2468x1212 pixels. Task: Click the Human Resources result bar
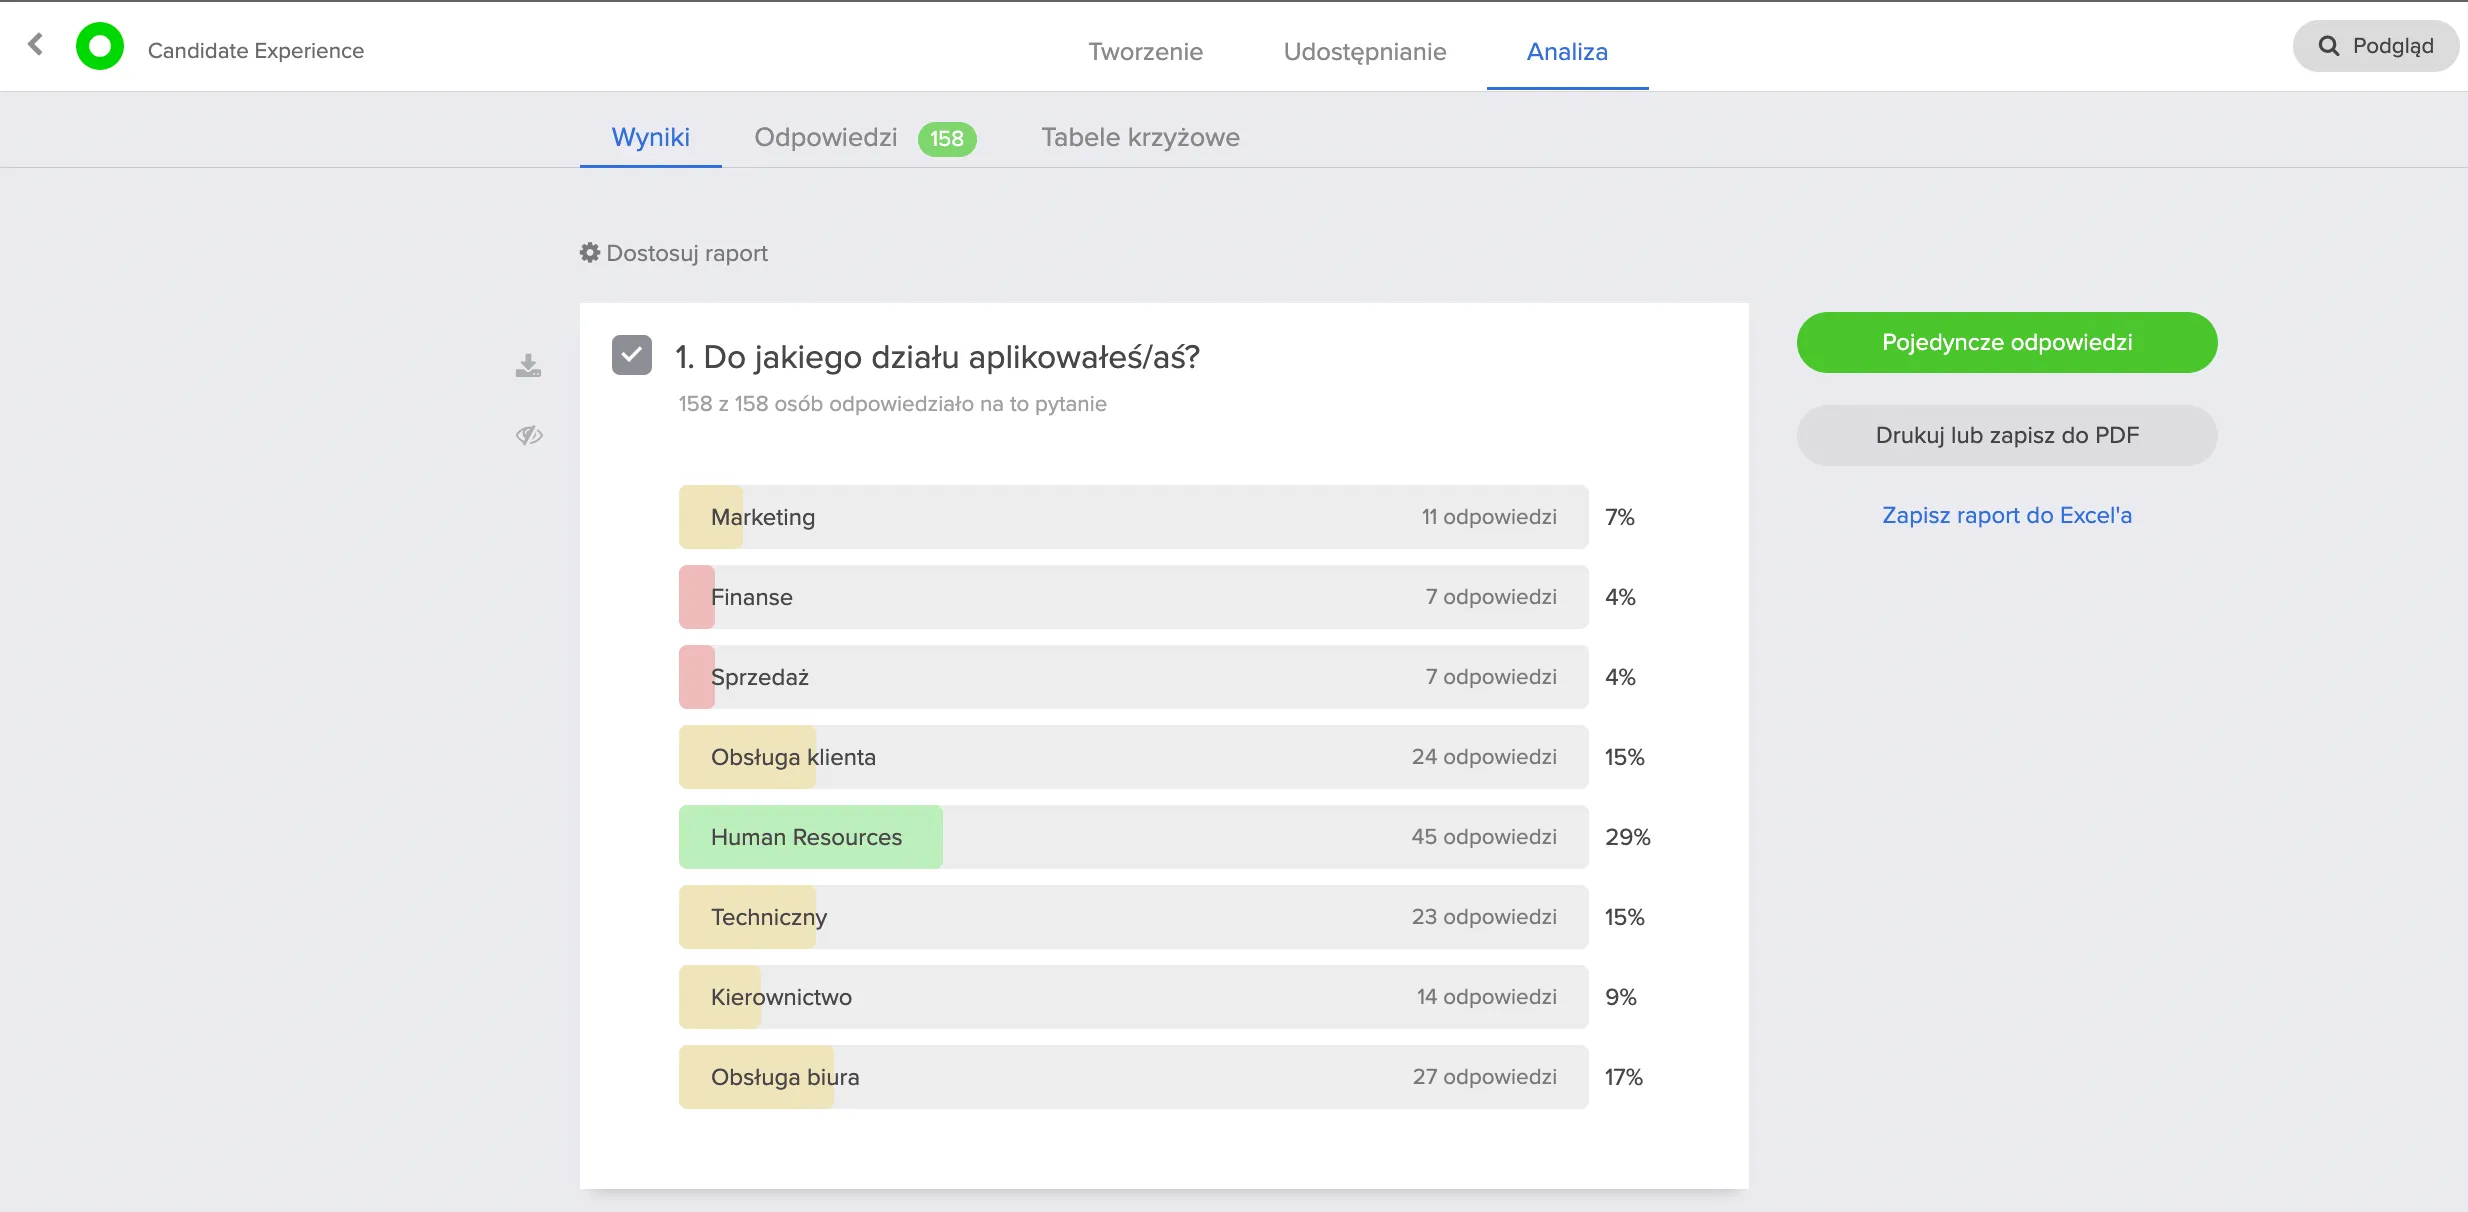coord(1133,837)
